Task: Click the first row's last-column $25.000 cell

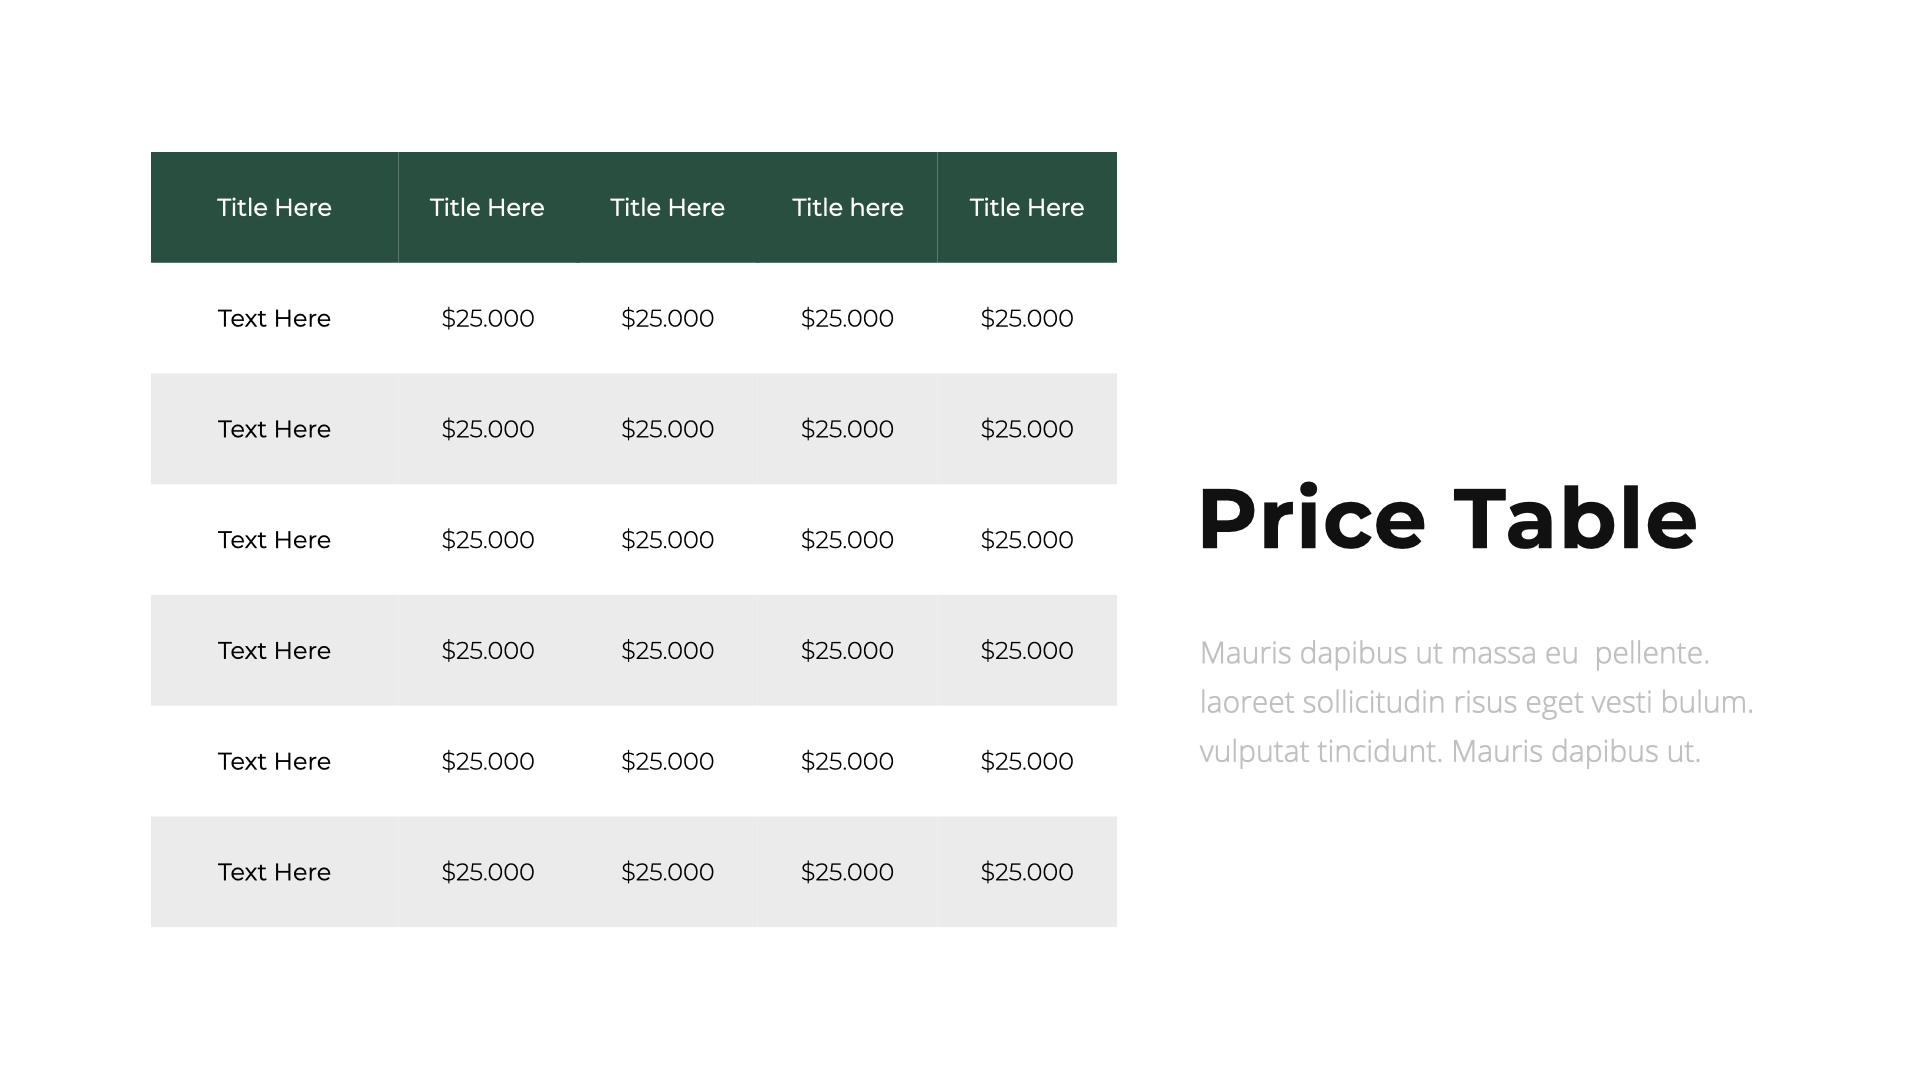Action: (x=1027, y=318)
